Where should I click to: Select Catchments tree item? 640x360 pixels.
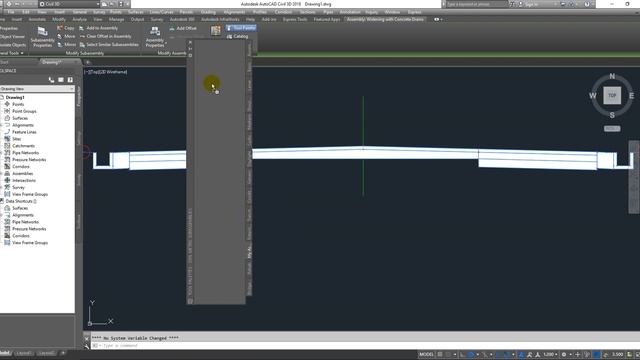click(x=23, y=146)
